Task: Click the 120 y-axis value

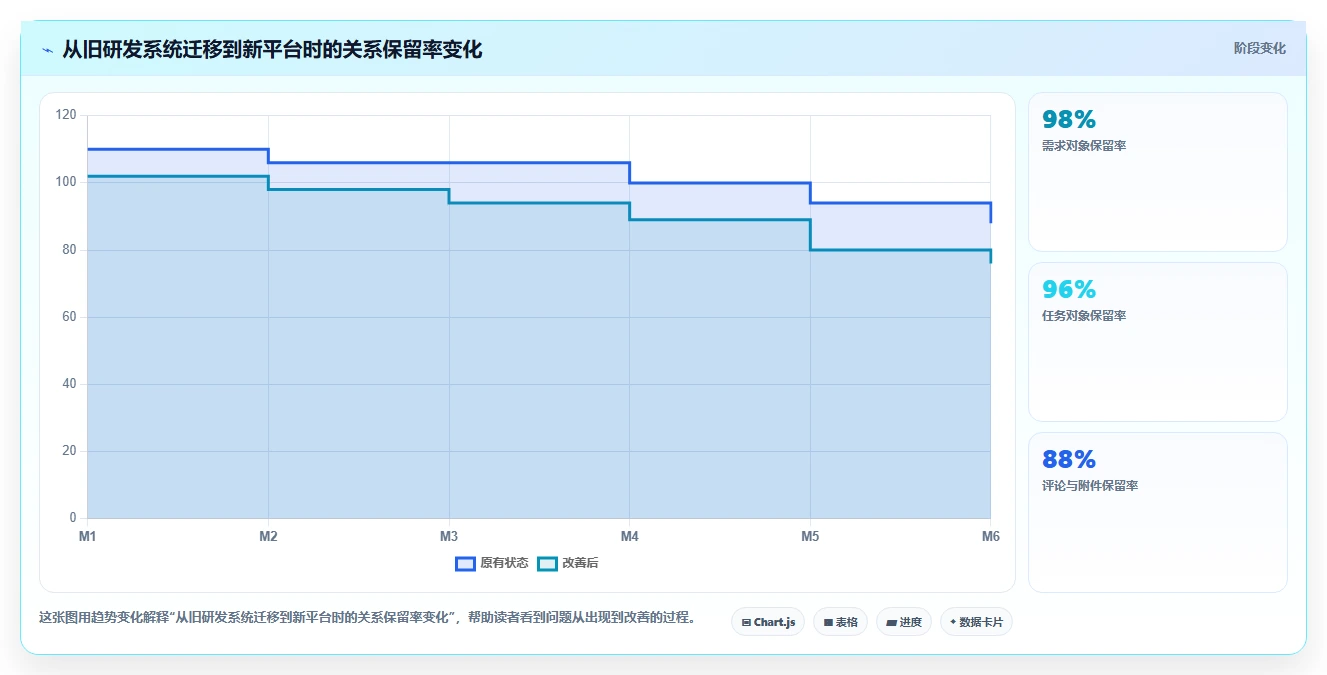Action: point(66,115)
